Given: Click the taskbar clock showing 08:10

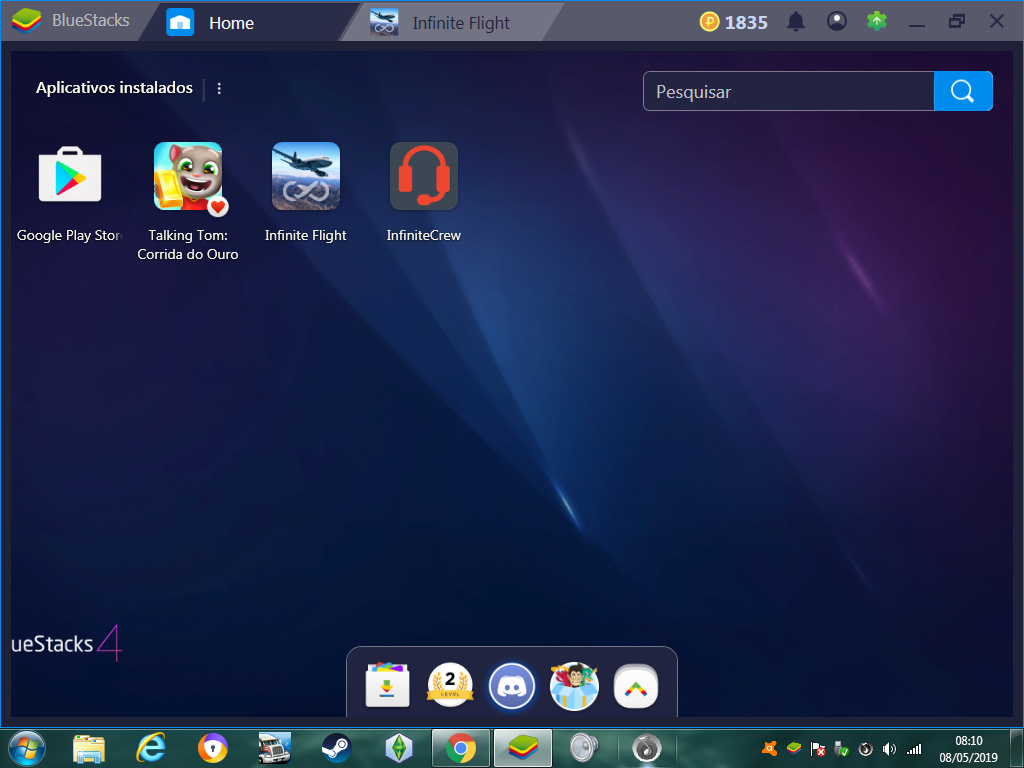Looking at the screenshot, I should click(968, 749).
